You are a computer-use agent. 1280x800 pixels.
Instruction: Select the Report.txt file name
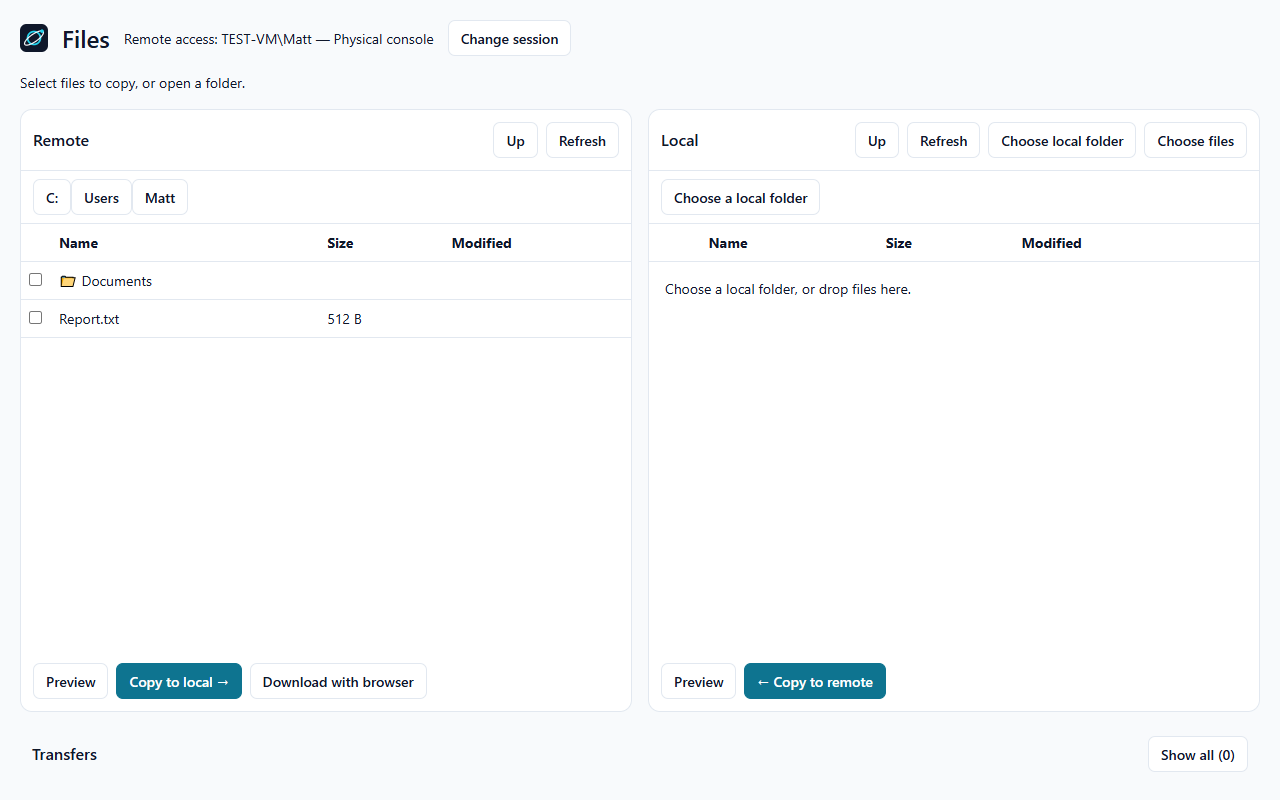[x=89, y=319]
